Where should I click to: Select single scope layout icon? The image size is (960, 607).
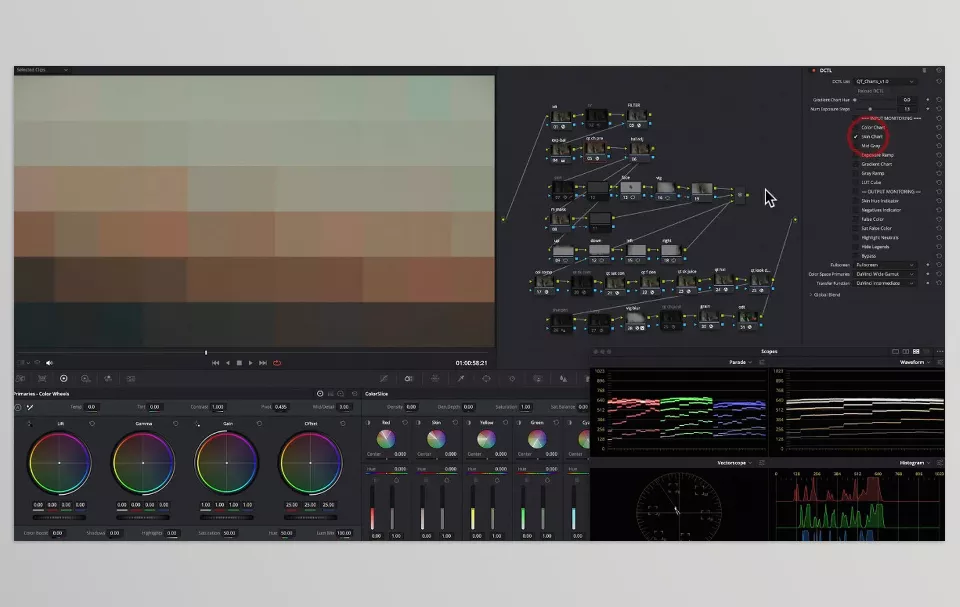click(x=895, y=352)
